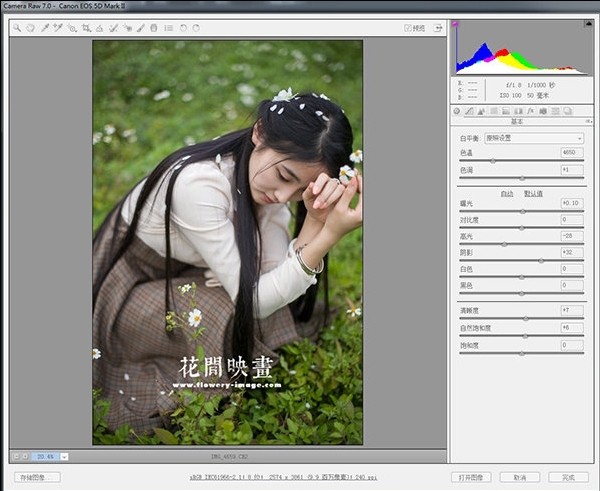Toggle shadow clipping warning on histogram

[457, 23]
